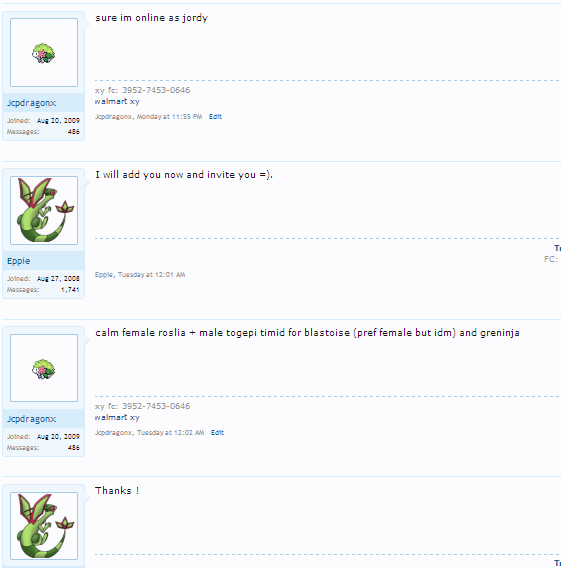
Task: Open Jcpdragonx username link in third post
Action: 32,419
